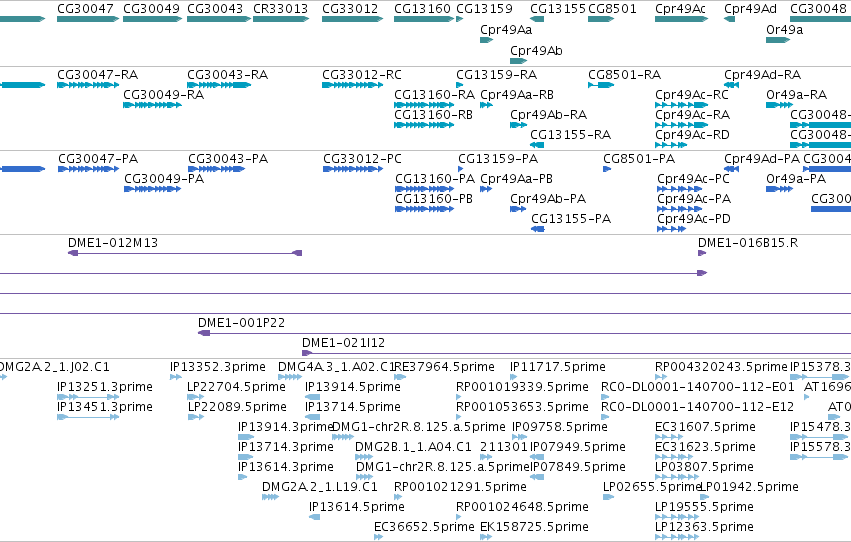The height and width of the screenshot is (542, 851).
Task: Click the Cpr49Ab gene label
Action: click(x=536, y=50)
